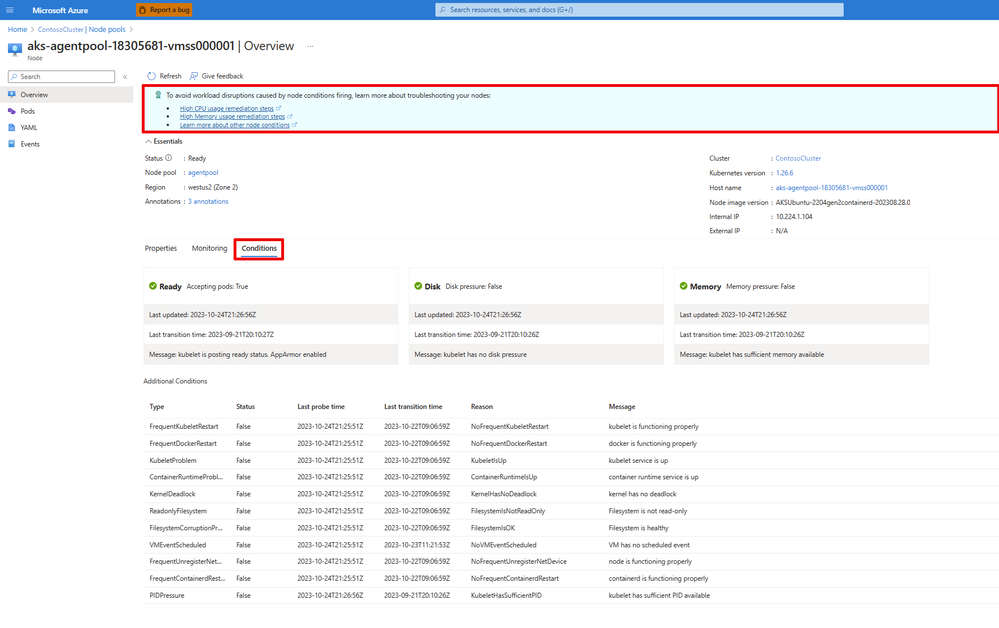Click the Overview sidebar icon
This screenshot has height=628, width=999.
coord(11,94)
